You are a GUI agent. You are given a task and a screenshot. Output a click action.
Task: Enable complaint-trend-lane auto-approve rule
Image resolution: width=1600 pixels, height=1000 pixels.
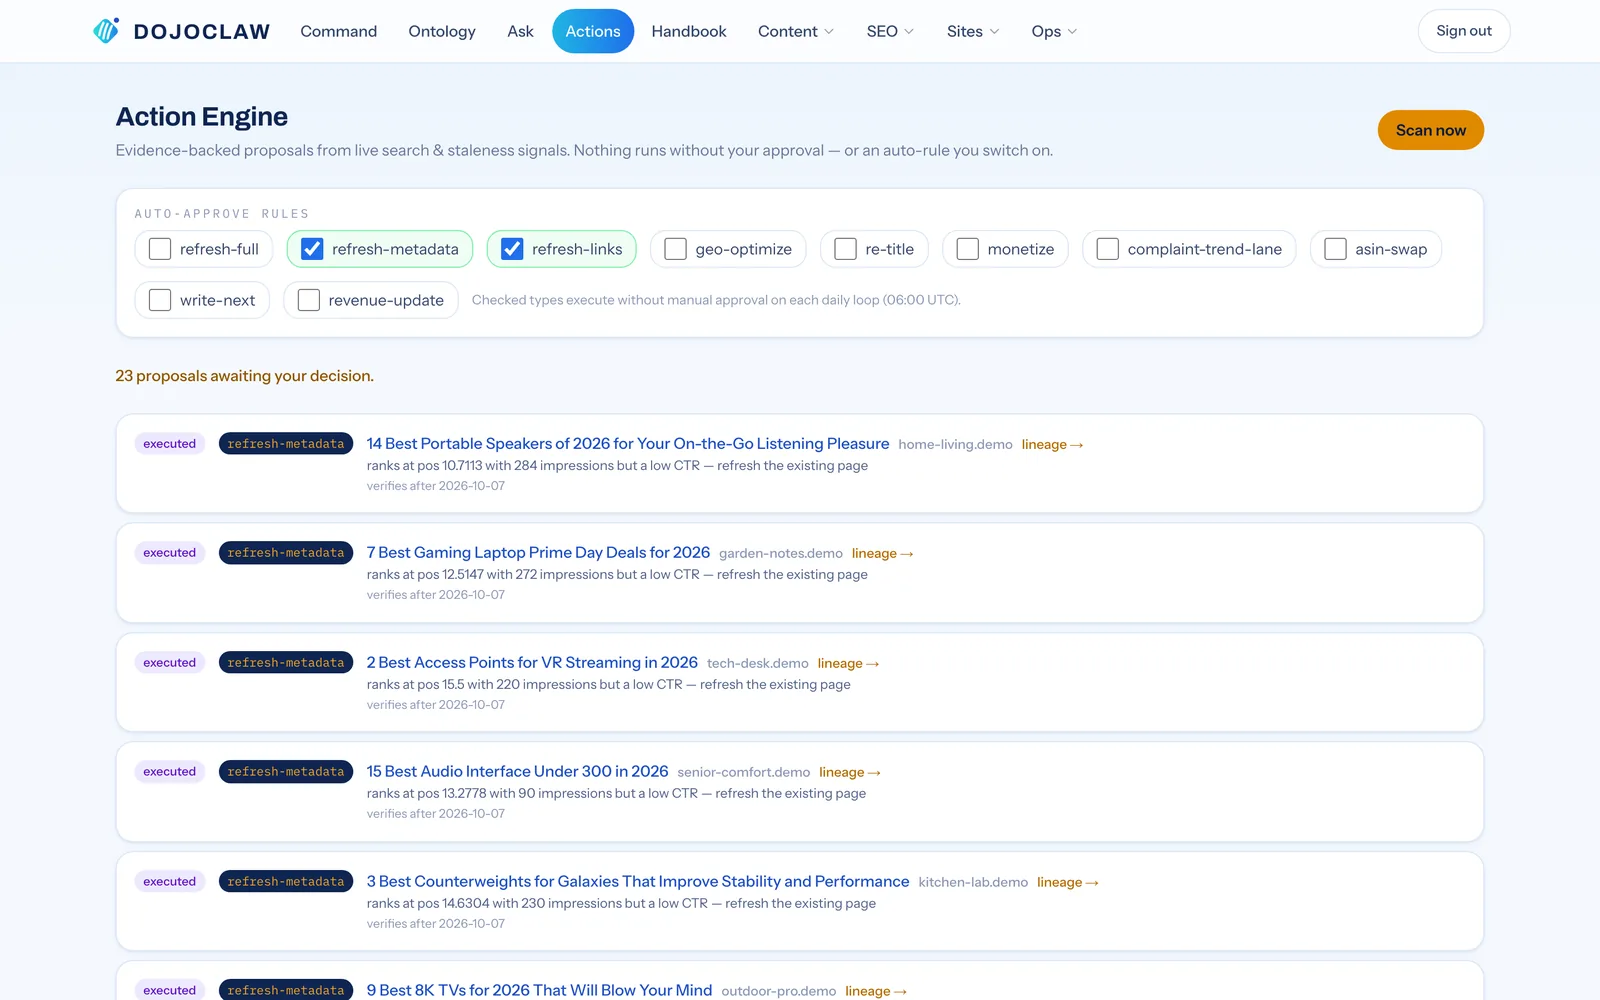click(1107, 249)
